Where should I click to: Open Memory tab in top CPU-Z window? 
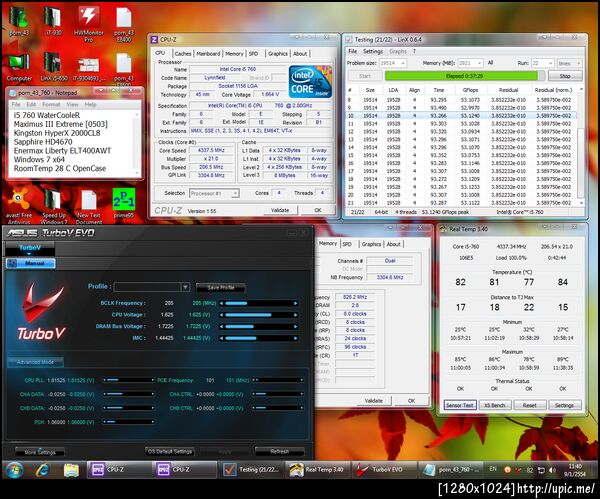coord(234,54)
